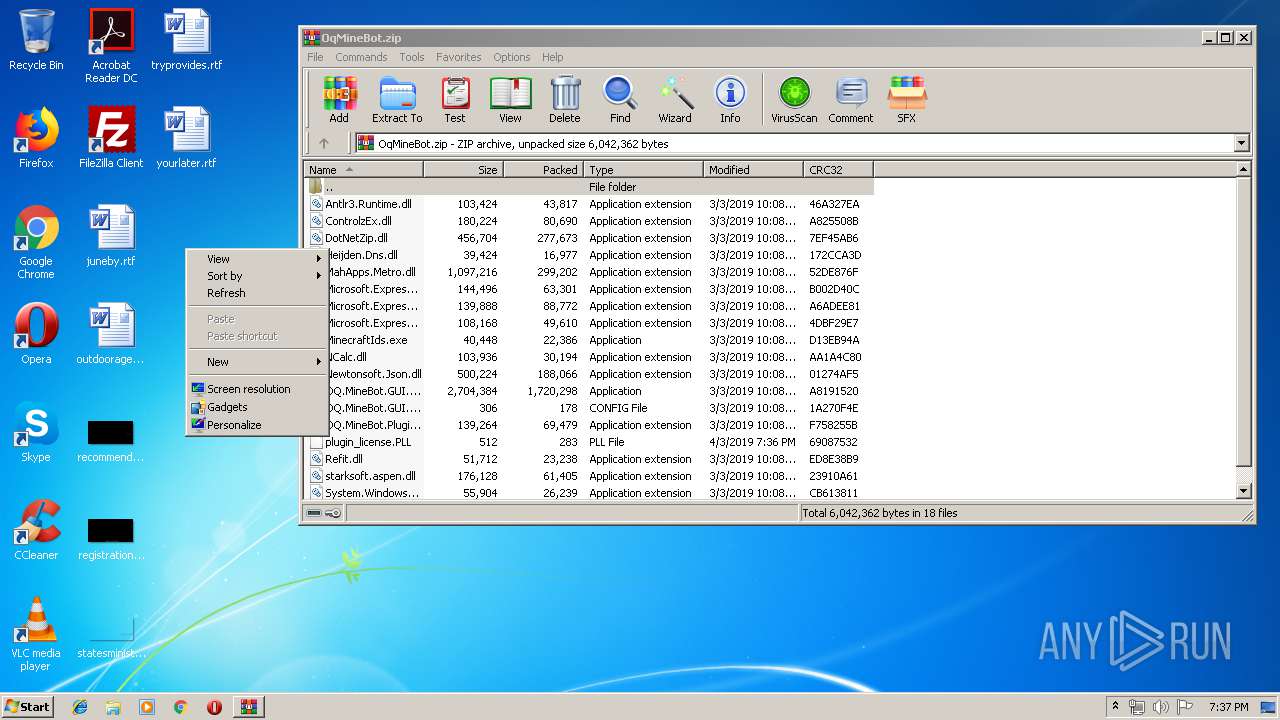Click the file list scroll down arrow
Viewport: 1280px width, 720px height.
coord(1244,491)
